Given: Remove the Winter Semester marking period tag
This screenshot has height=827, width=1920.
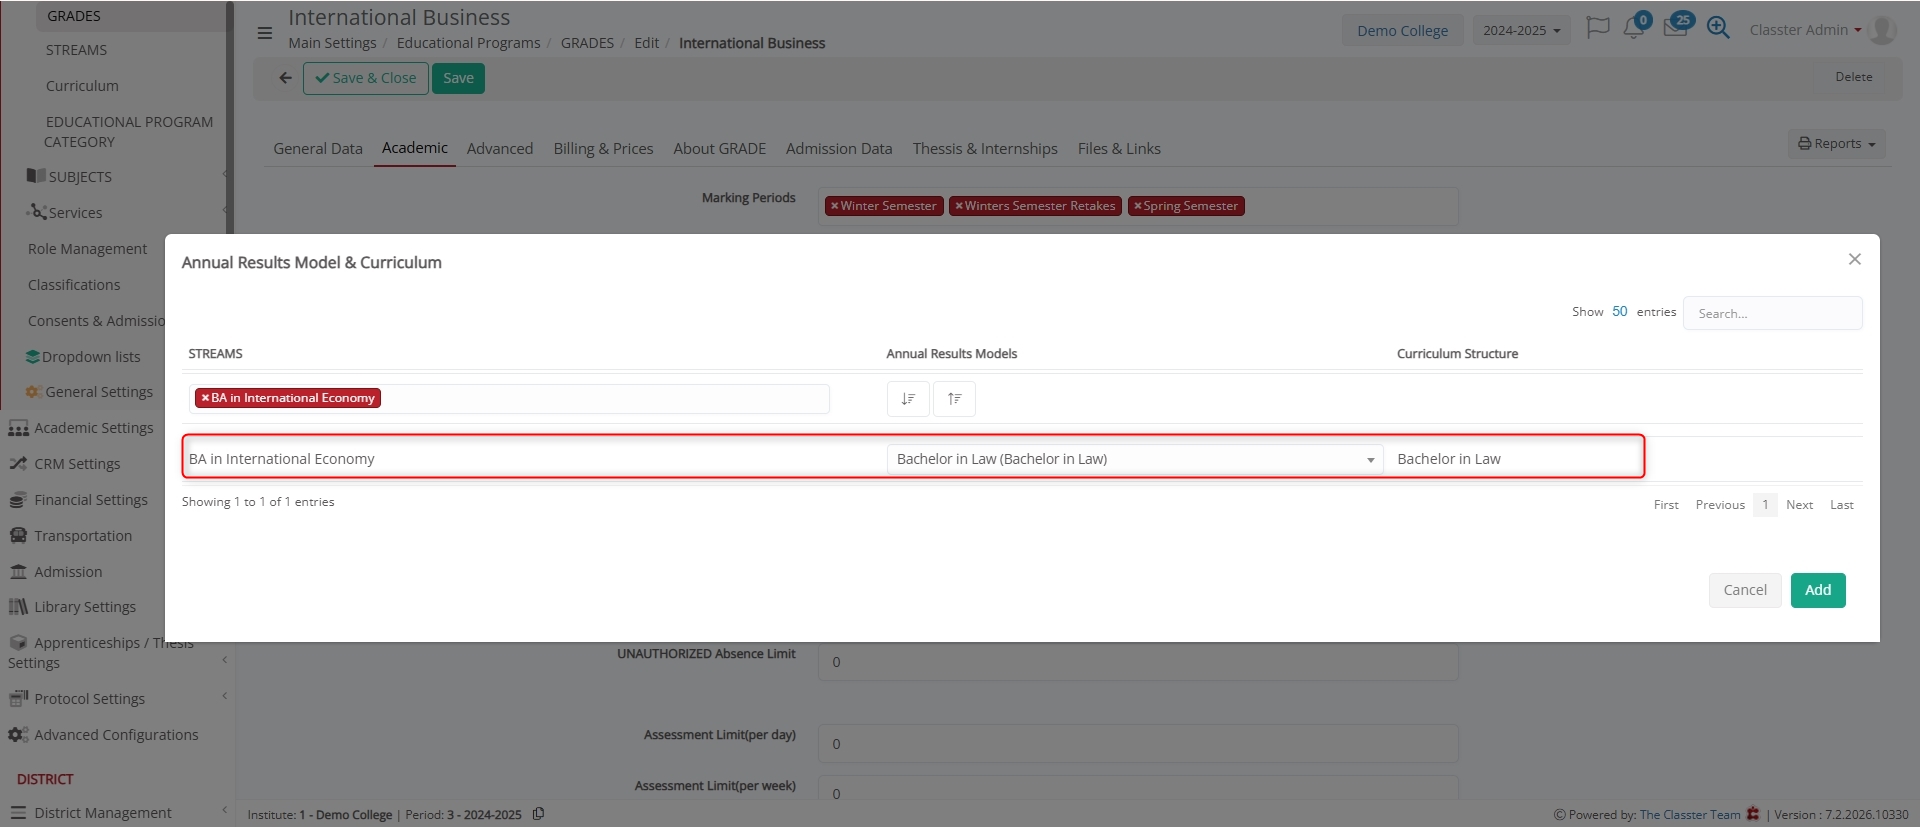Looking at the screenshot, I should pyautogui.click(x=834, y=206).
